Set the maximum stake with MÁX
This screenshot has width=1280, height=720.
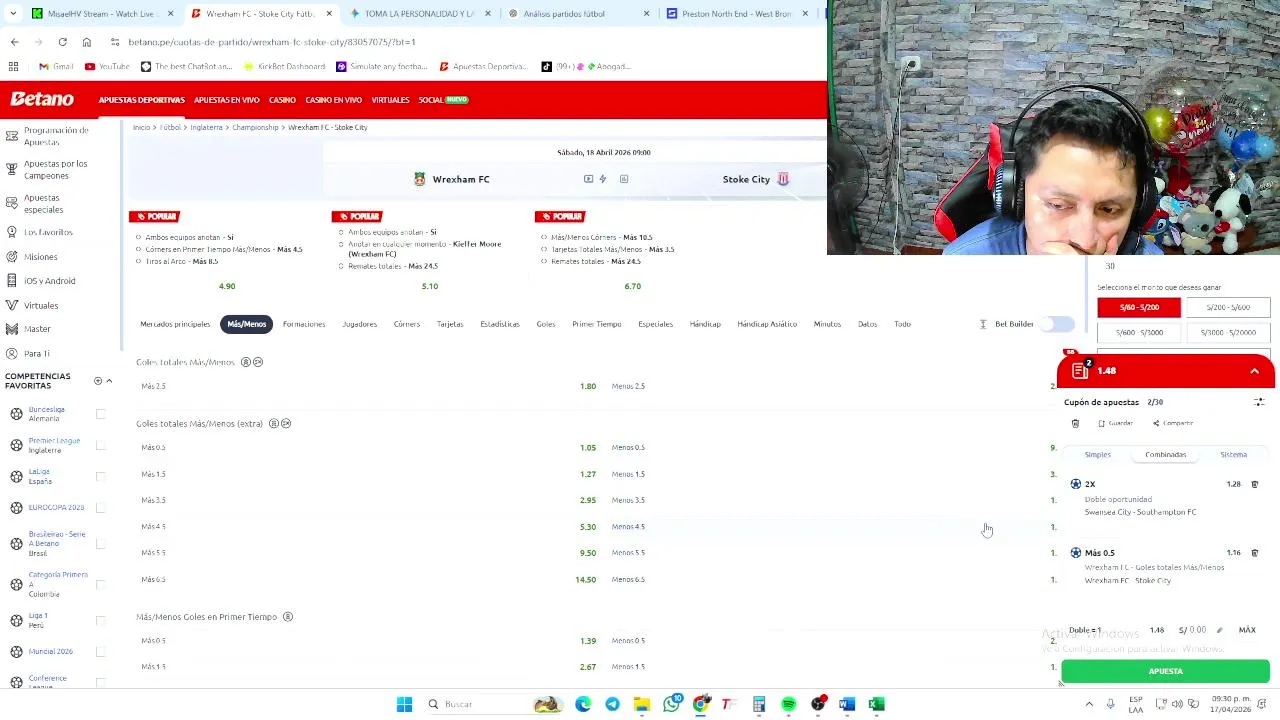1247,630
